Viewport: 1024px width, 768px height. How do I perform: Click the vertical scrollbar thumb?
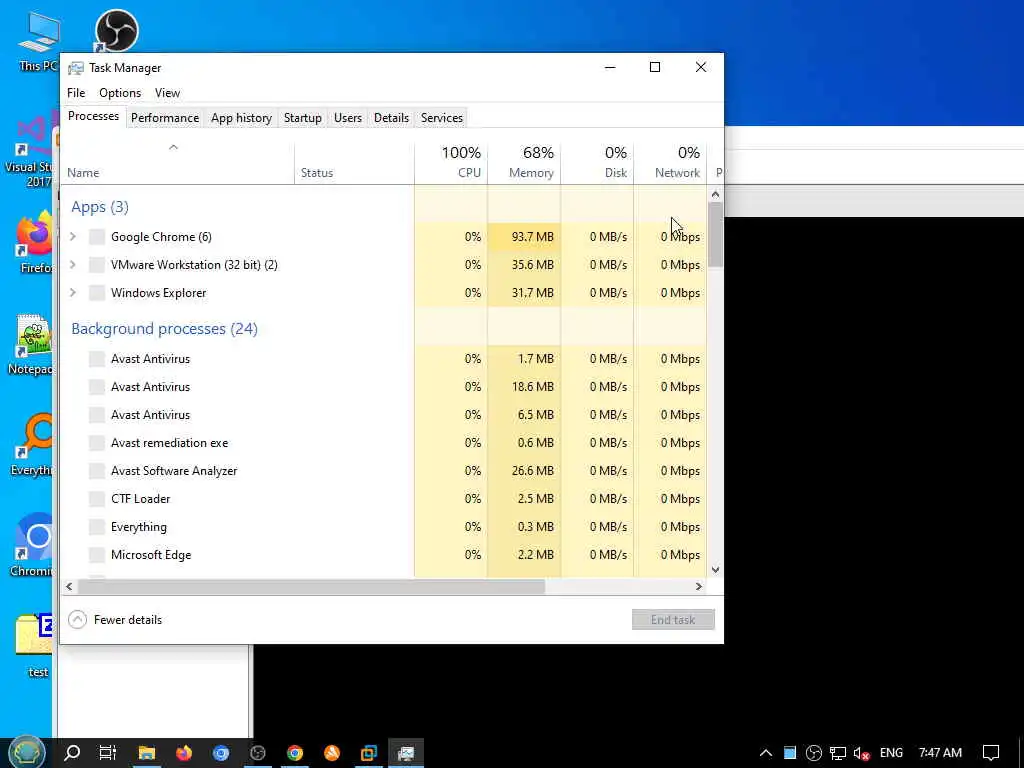click(x=715, y=234)
